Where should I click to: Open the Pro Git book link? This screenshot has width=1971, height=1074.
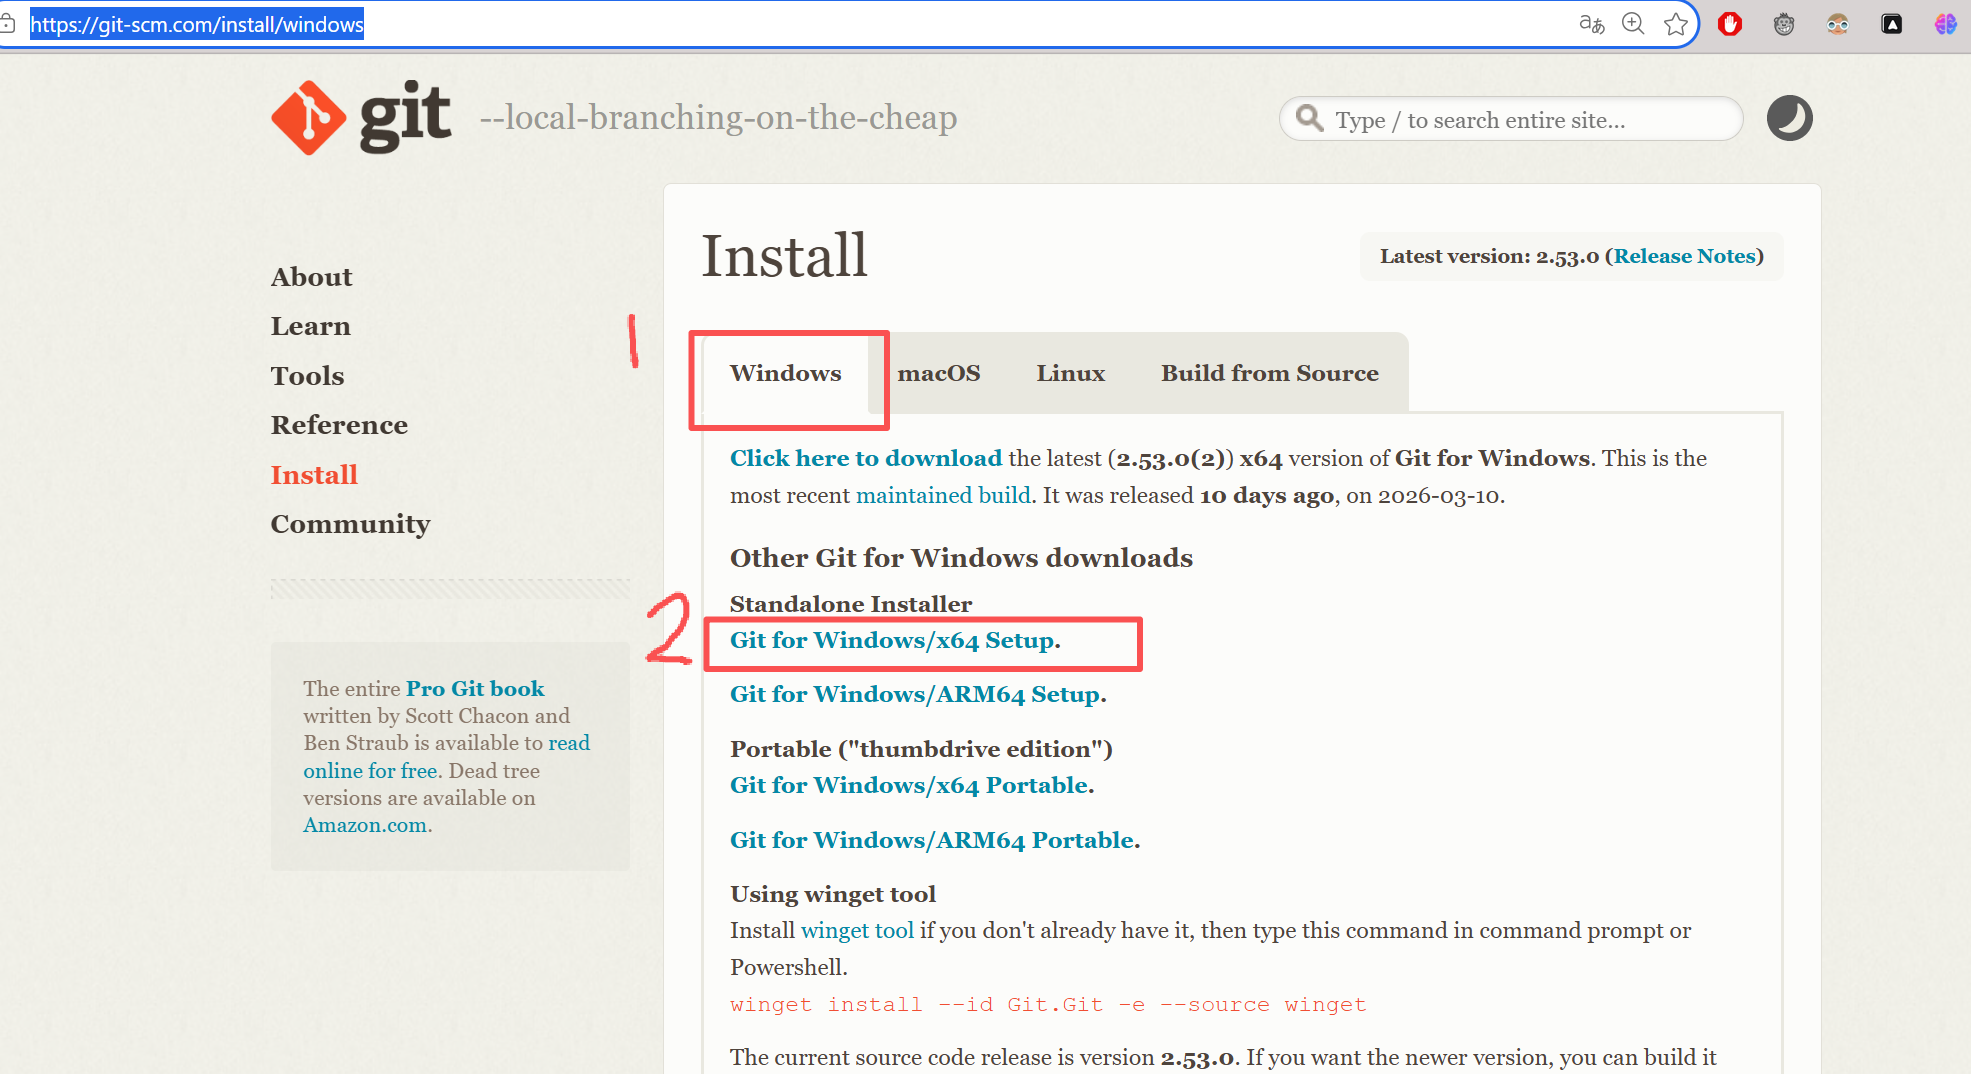click(475, 688)
